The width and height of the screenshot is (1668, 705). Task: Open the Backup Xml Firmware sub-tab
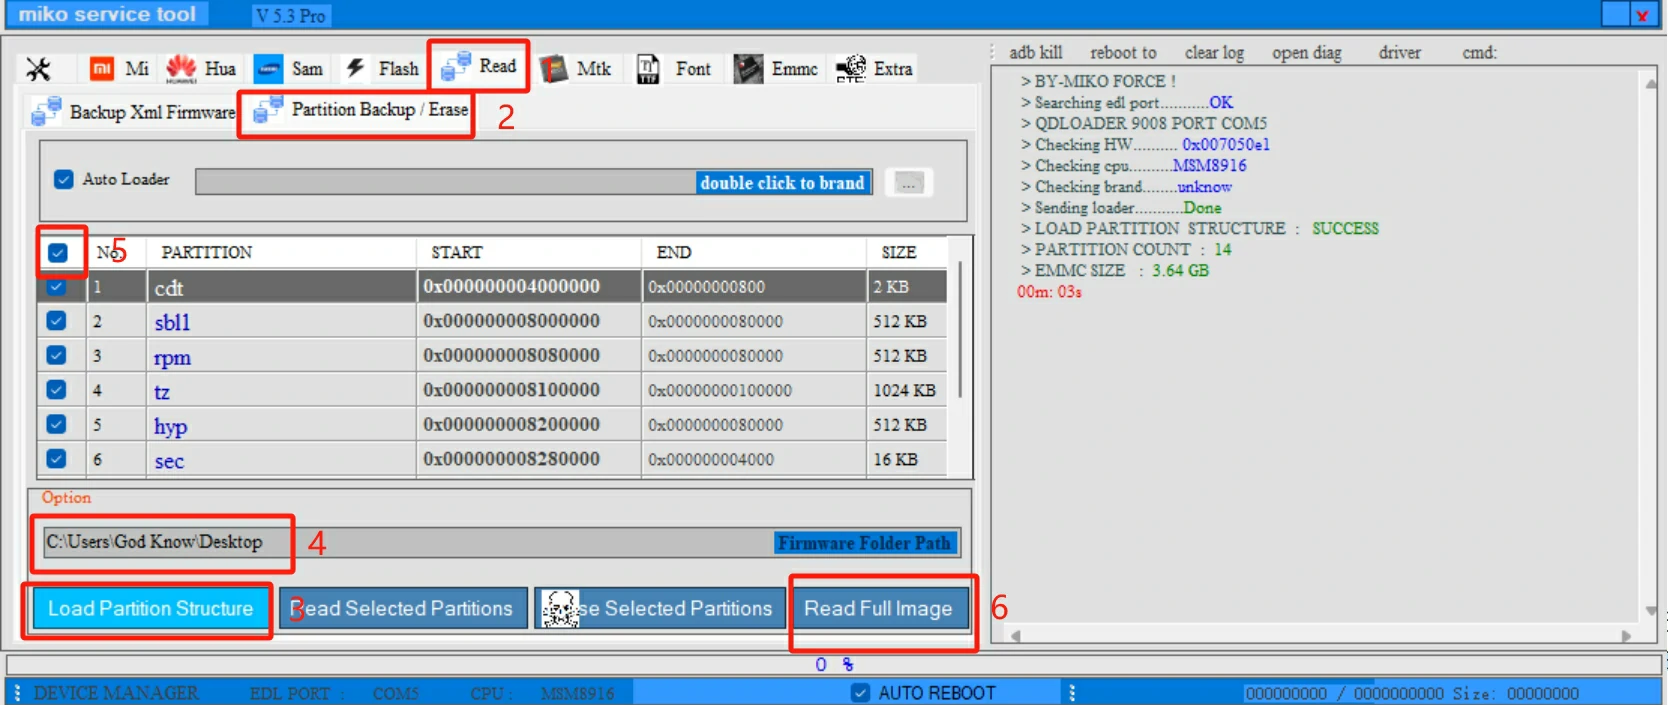point(132,112)
